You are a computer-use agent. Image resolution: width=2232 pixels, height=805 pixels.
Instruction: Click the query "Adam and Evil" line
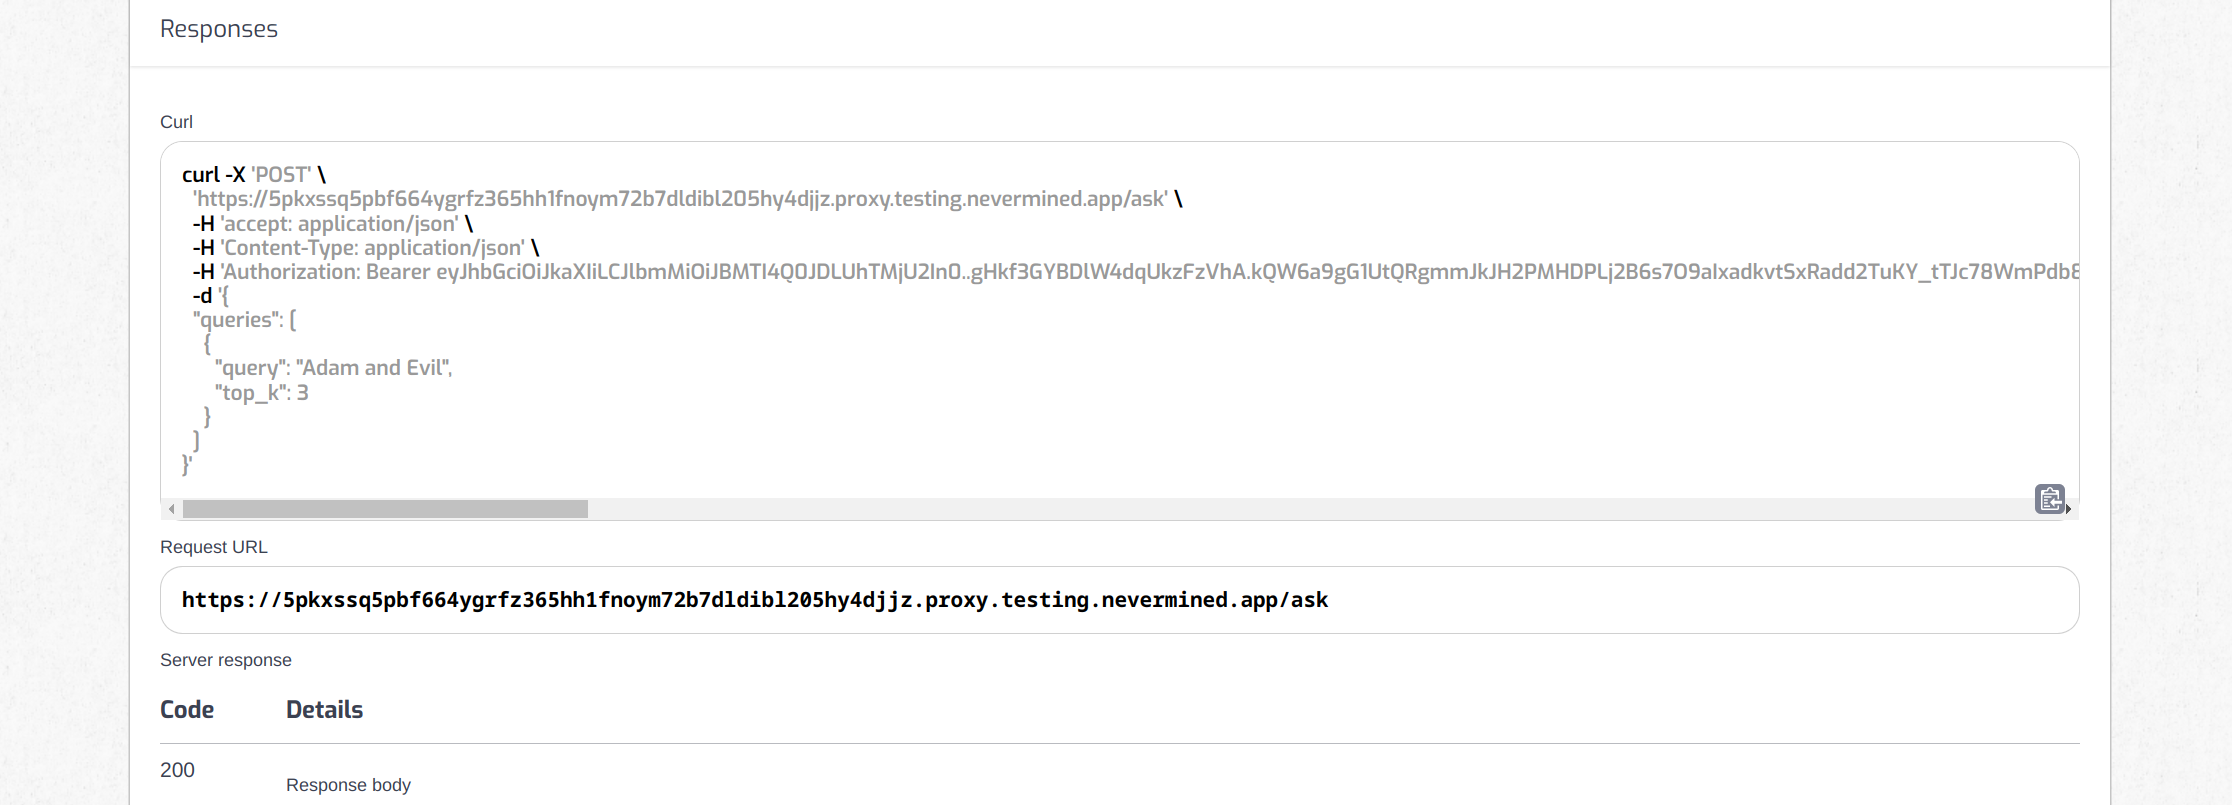333,368
